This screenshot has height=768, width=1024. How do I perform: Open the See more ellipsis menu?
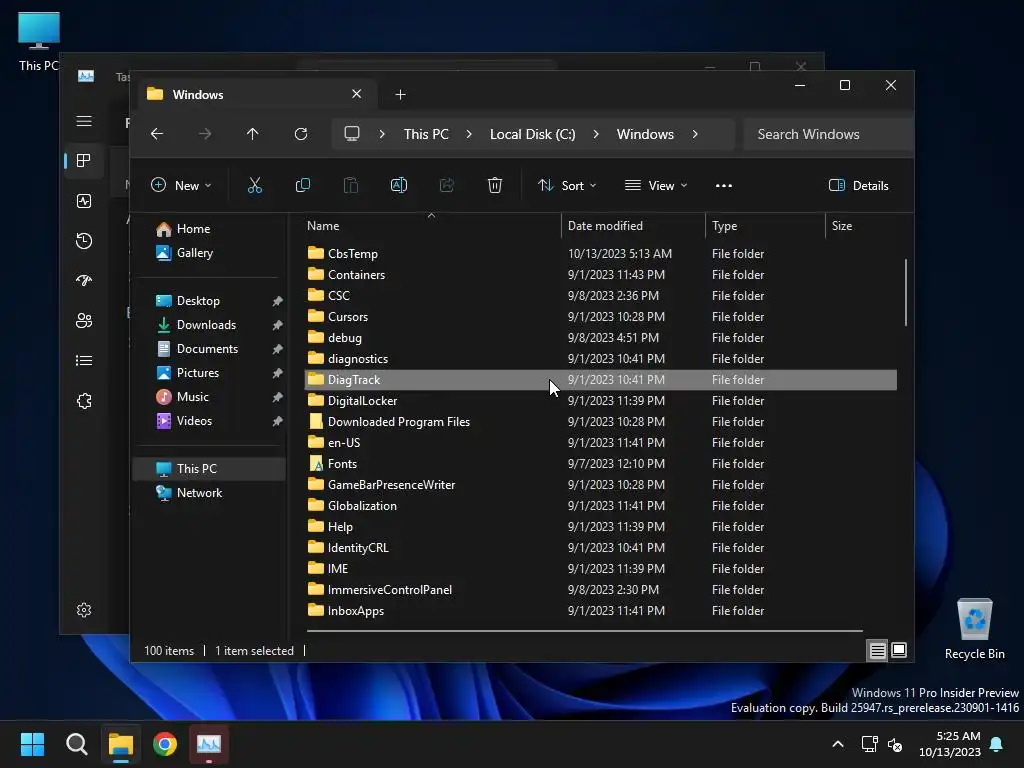point(724,186)
